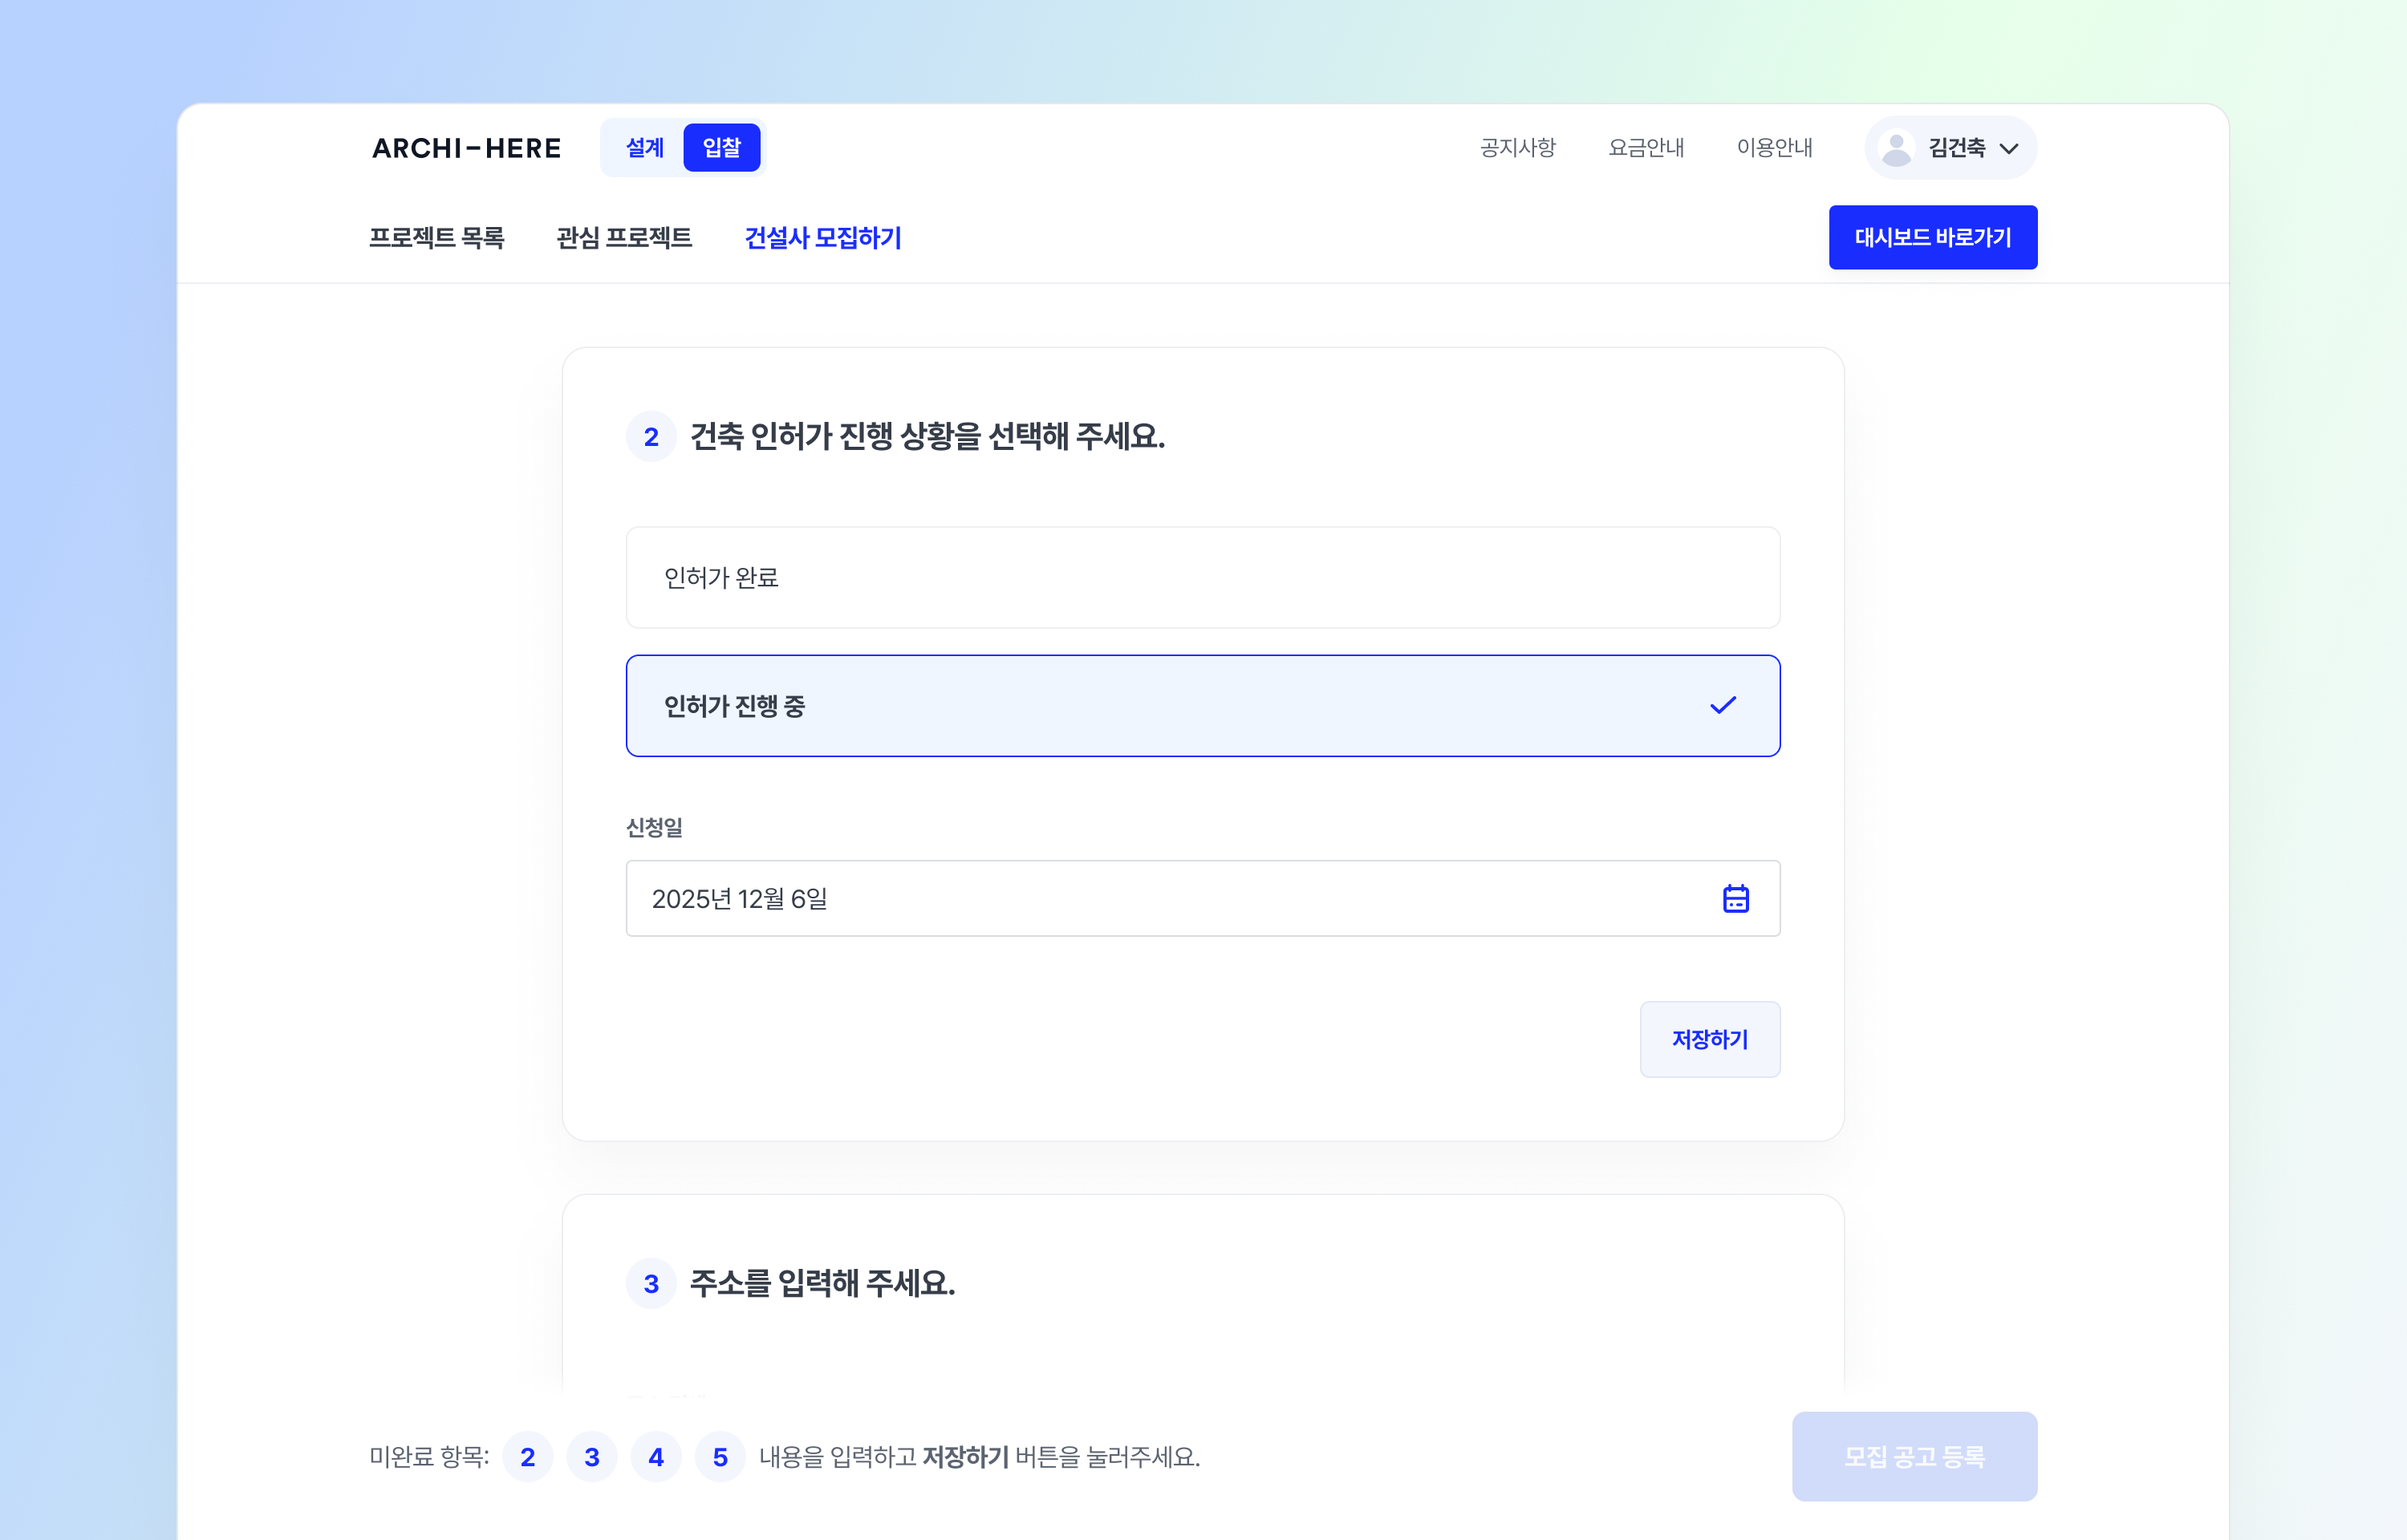Jump to incomplete item 2 badge

click(x=527, y=1456)
